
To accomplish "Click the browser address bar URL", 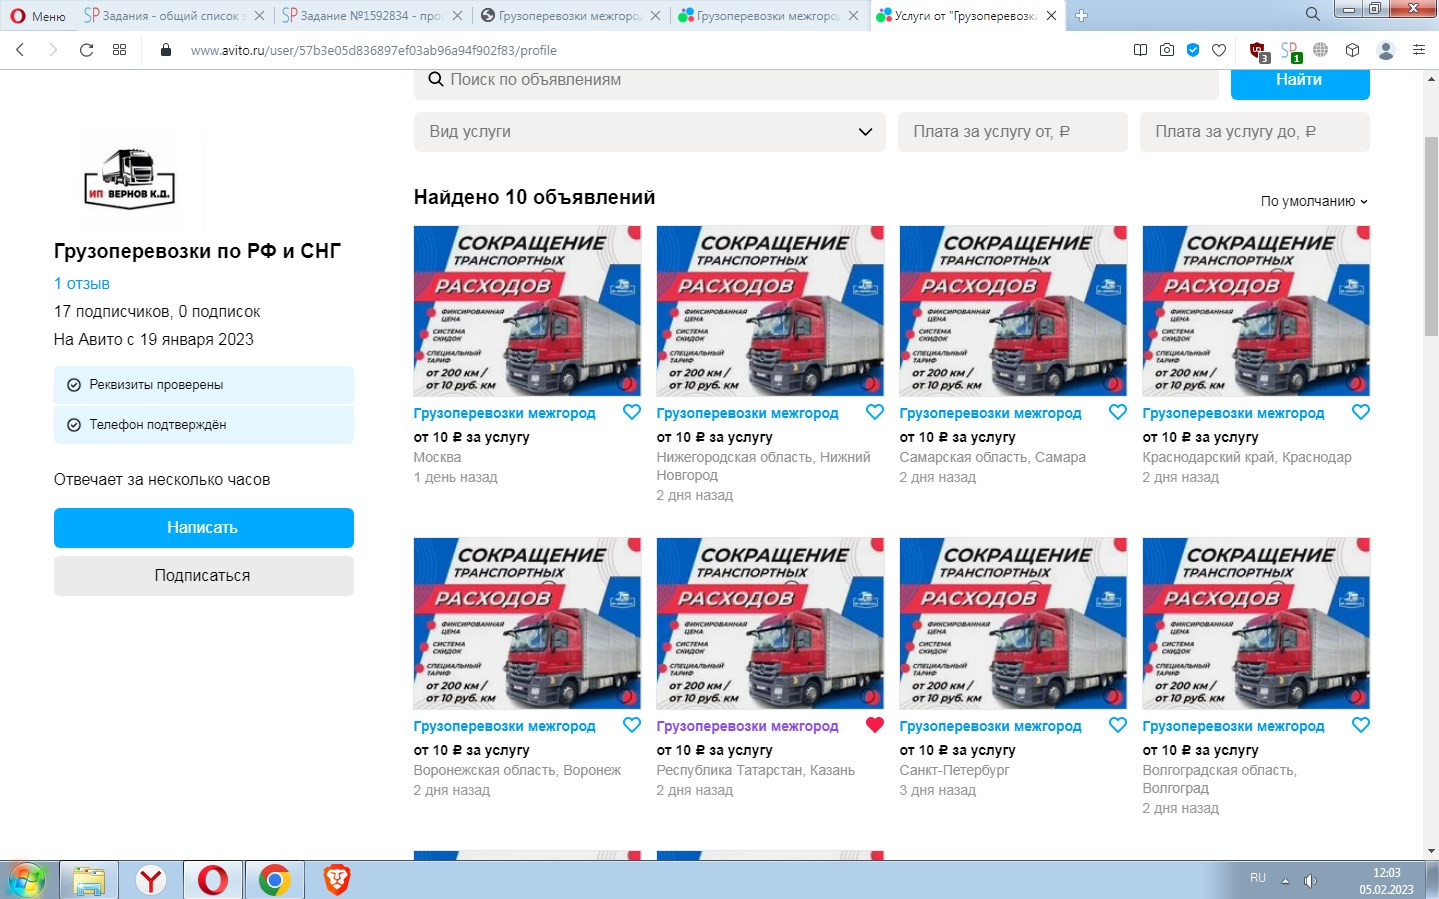I will point(373,50).
